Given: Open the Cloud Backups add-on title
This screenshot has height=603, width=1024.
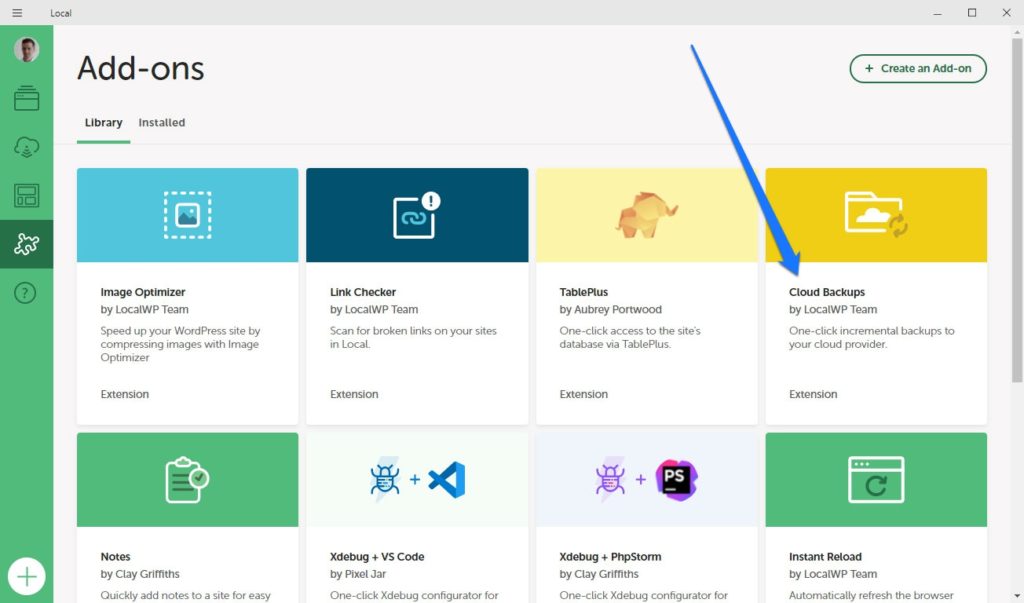Looking at the screenshot, I should (x=827, y=292).
